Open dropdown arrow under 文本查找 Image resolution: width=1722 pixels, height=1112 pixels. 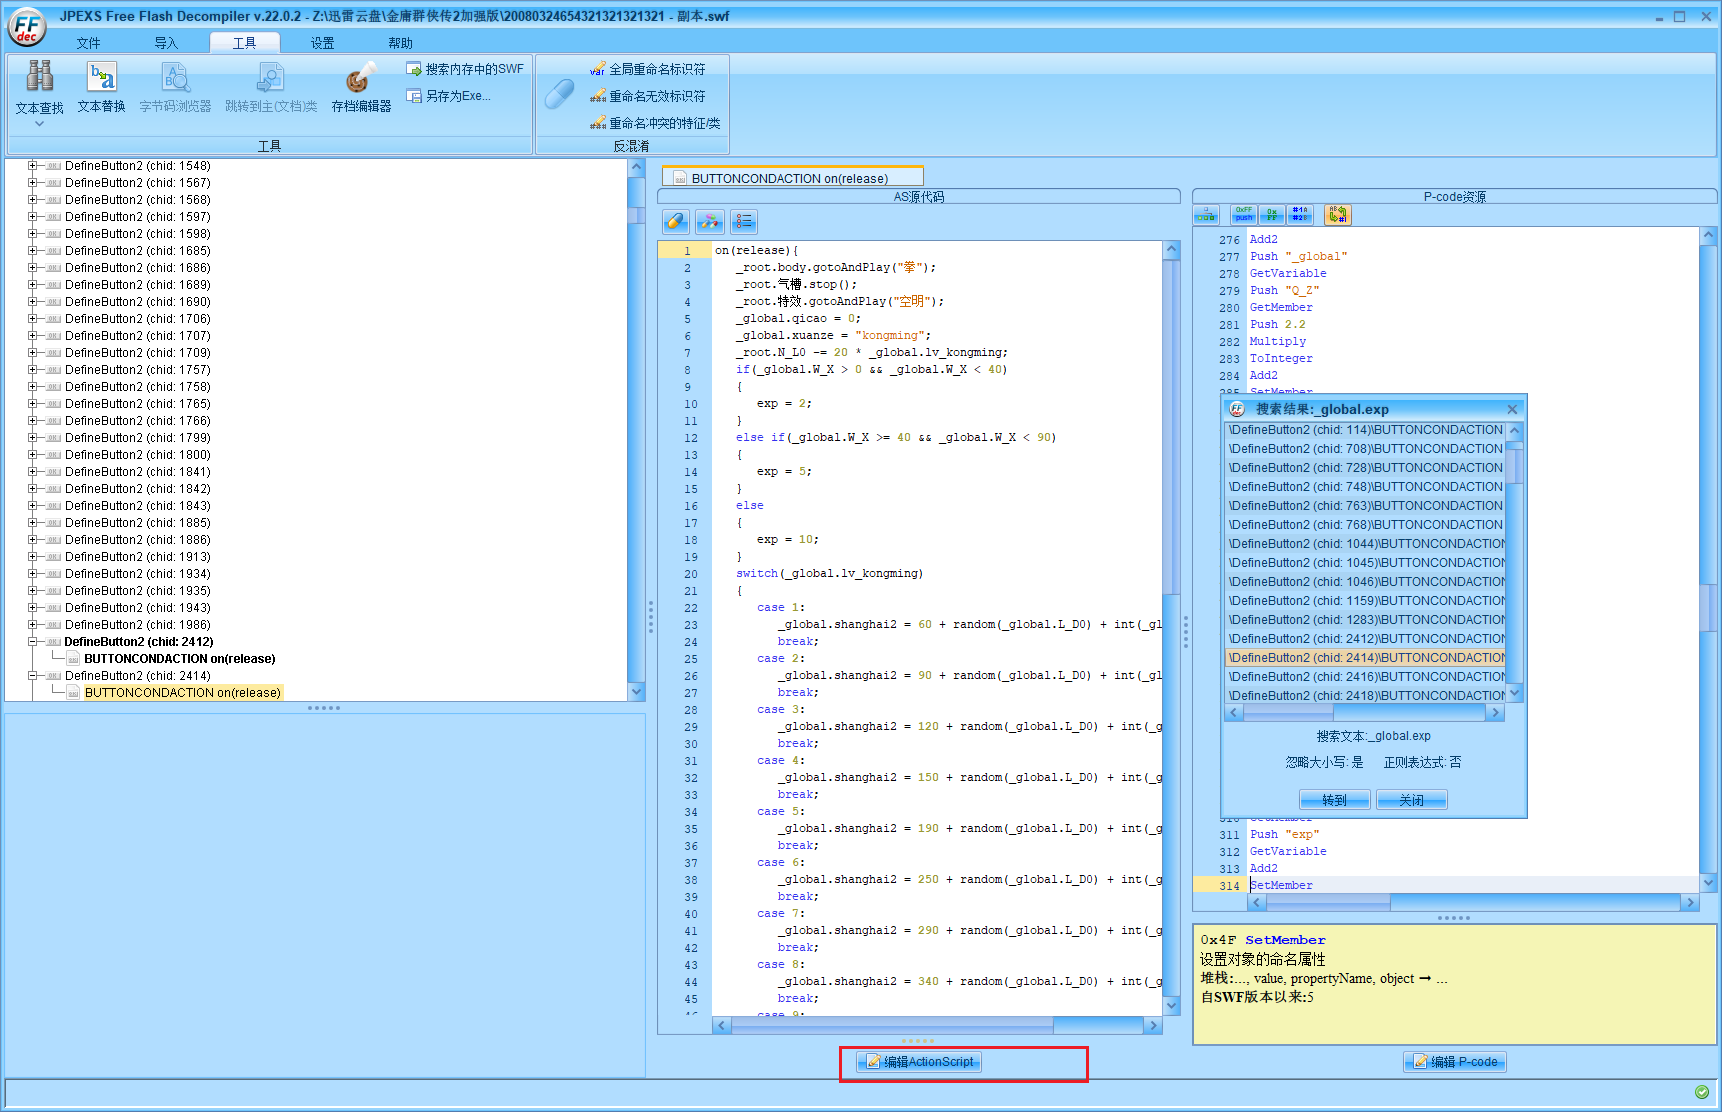point(39,124)
